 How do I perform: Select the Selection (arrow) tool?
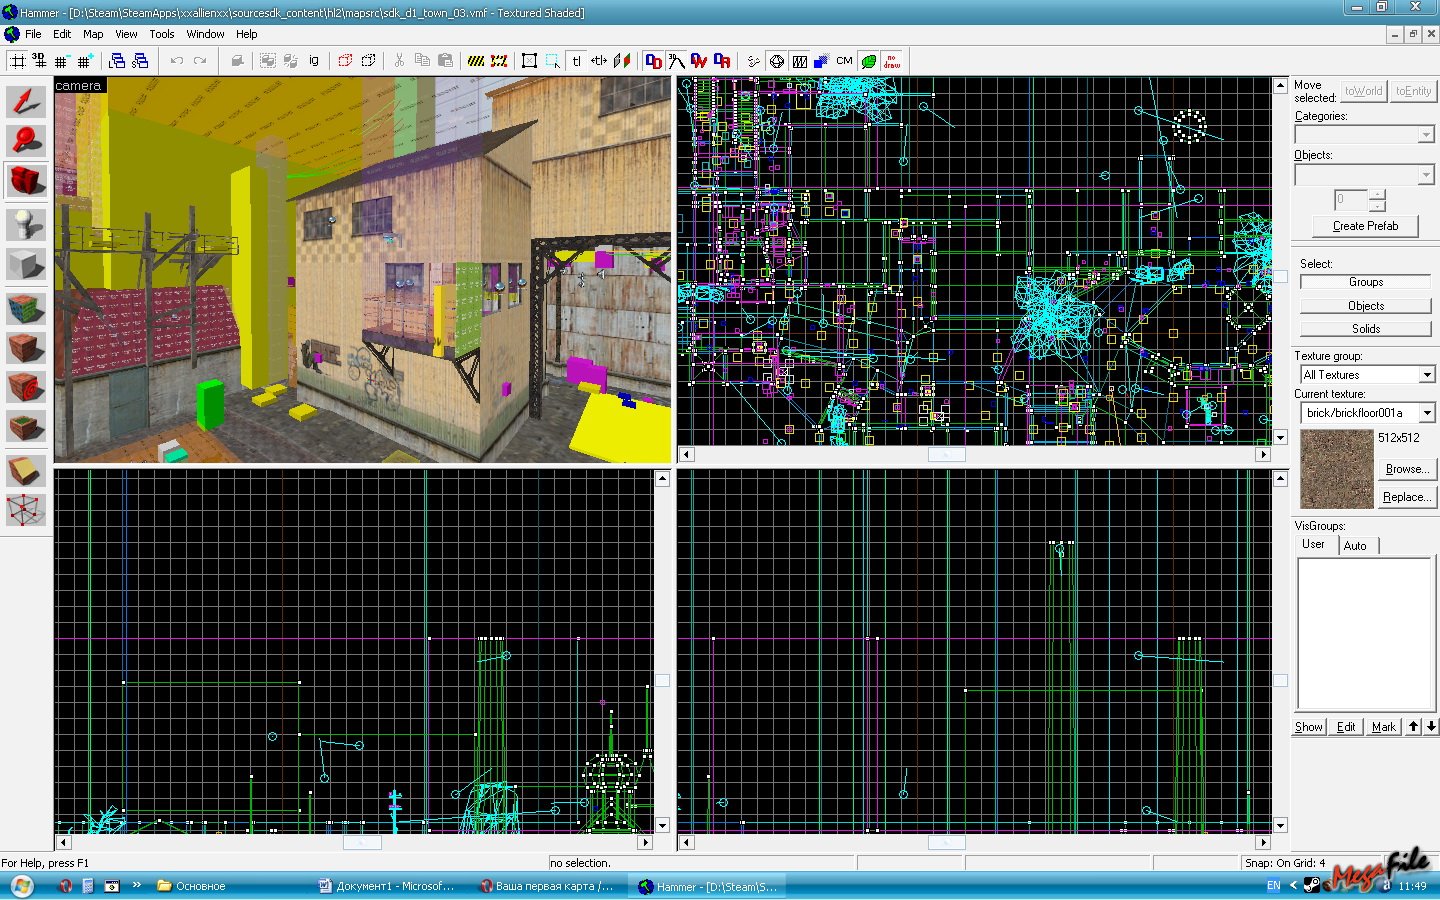tap(26, 101)
